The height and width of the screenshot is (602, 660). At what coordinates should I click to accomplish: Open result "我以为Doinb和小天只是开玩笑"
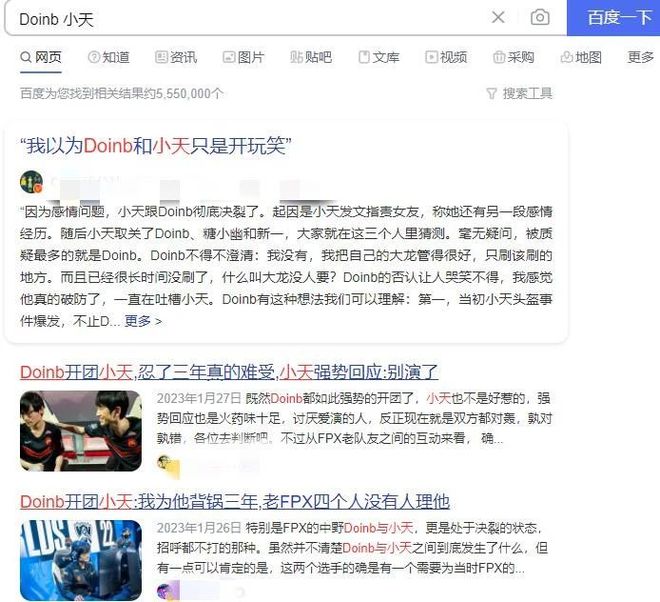click(x=156, y=146)
